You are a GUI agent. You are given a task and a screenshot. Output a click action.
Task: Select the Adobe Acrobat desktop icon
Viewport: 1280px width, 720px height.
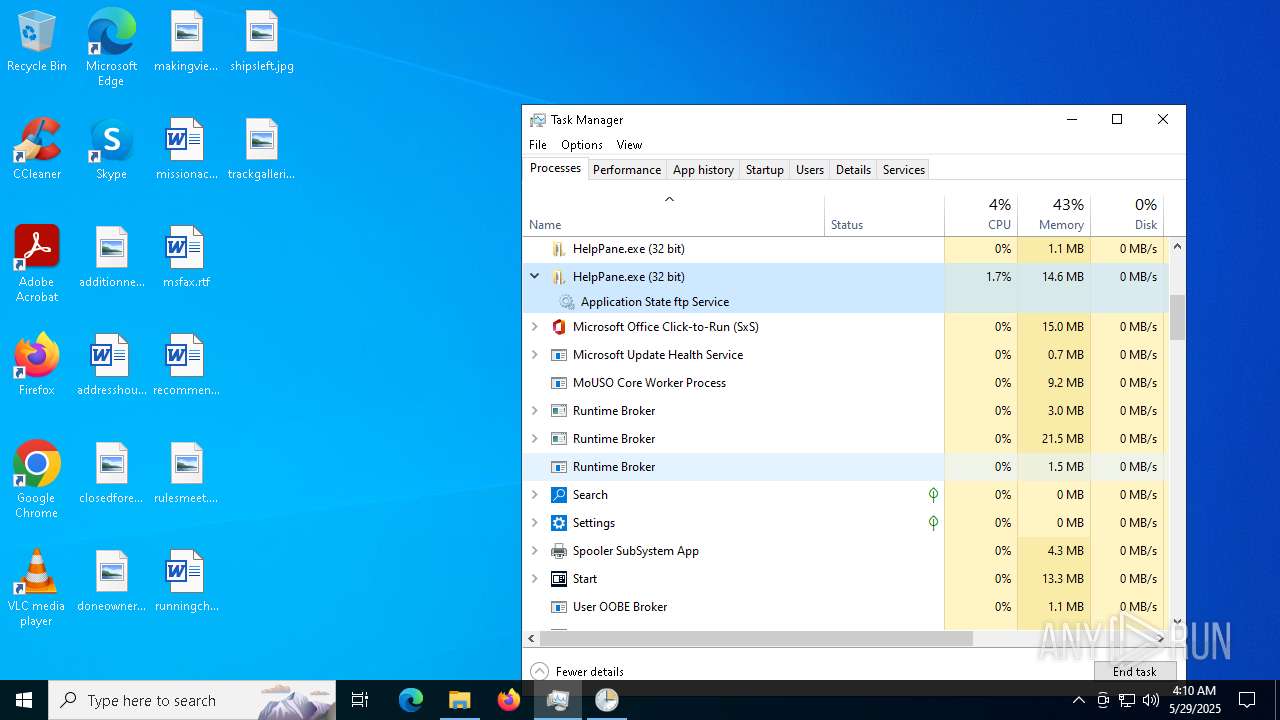point(37,265)
